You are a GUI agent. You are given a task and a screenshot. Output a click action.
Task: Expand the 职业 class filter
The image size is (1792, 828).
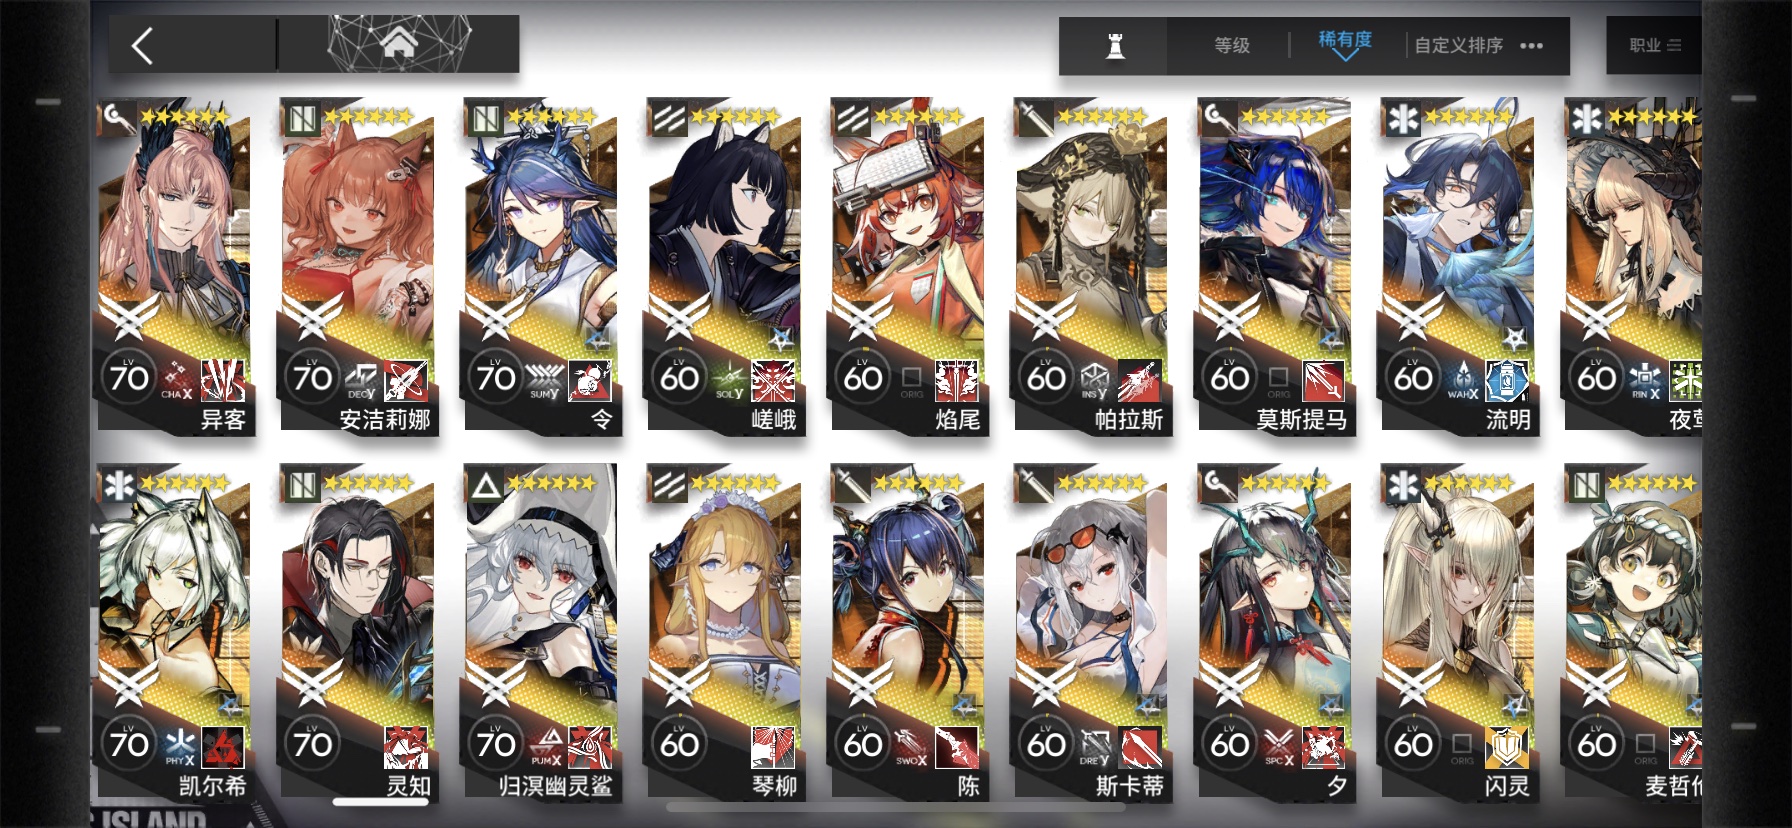[1654, 46]
